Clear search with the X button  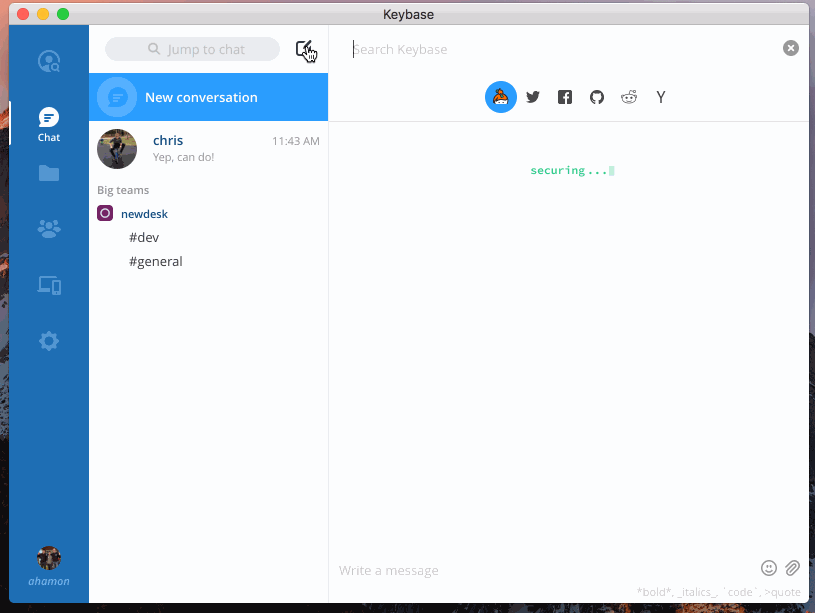791,48
